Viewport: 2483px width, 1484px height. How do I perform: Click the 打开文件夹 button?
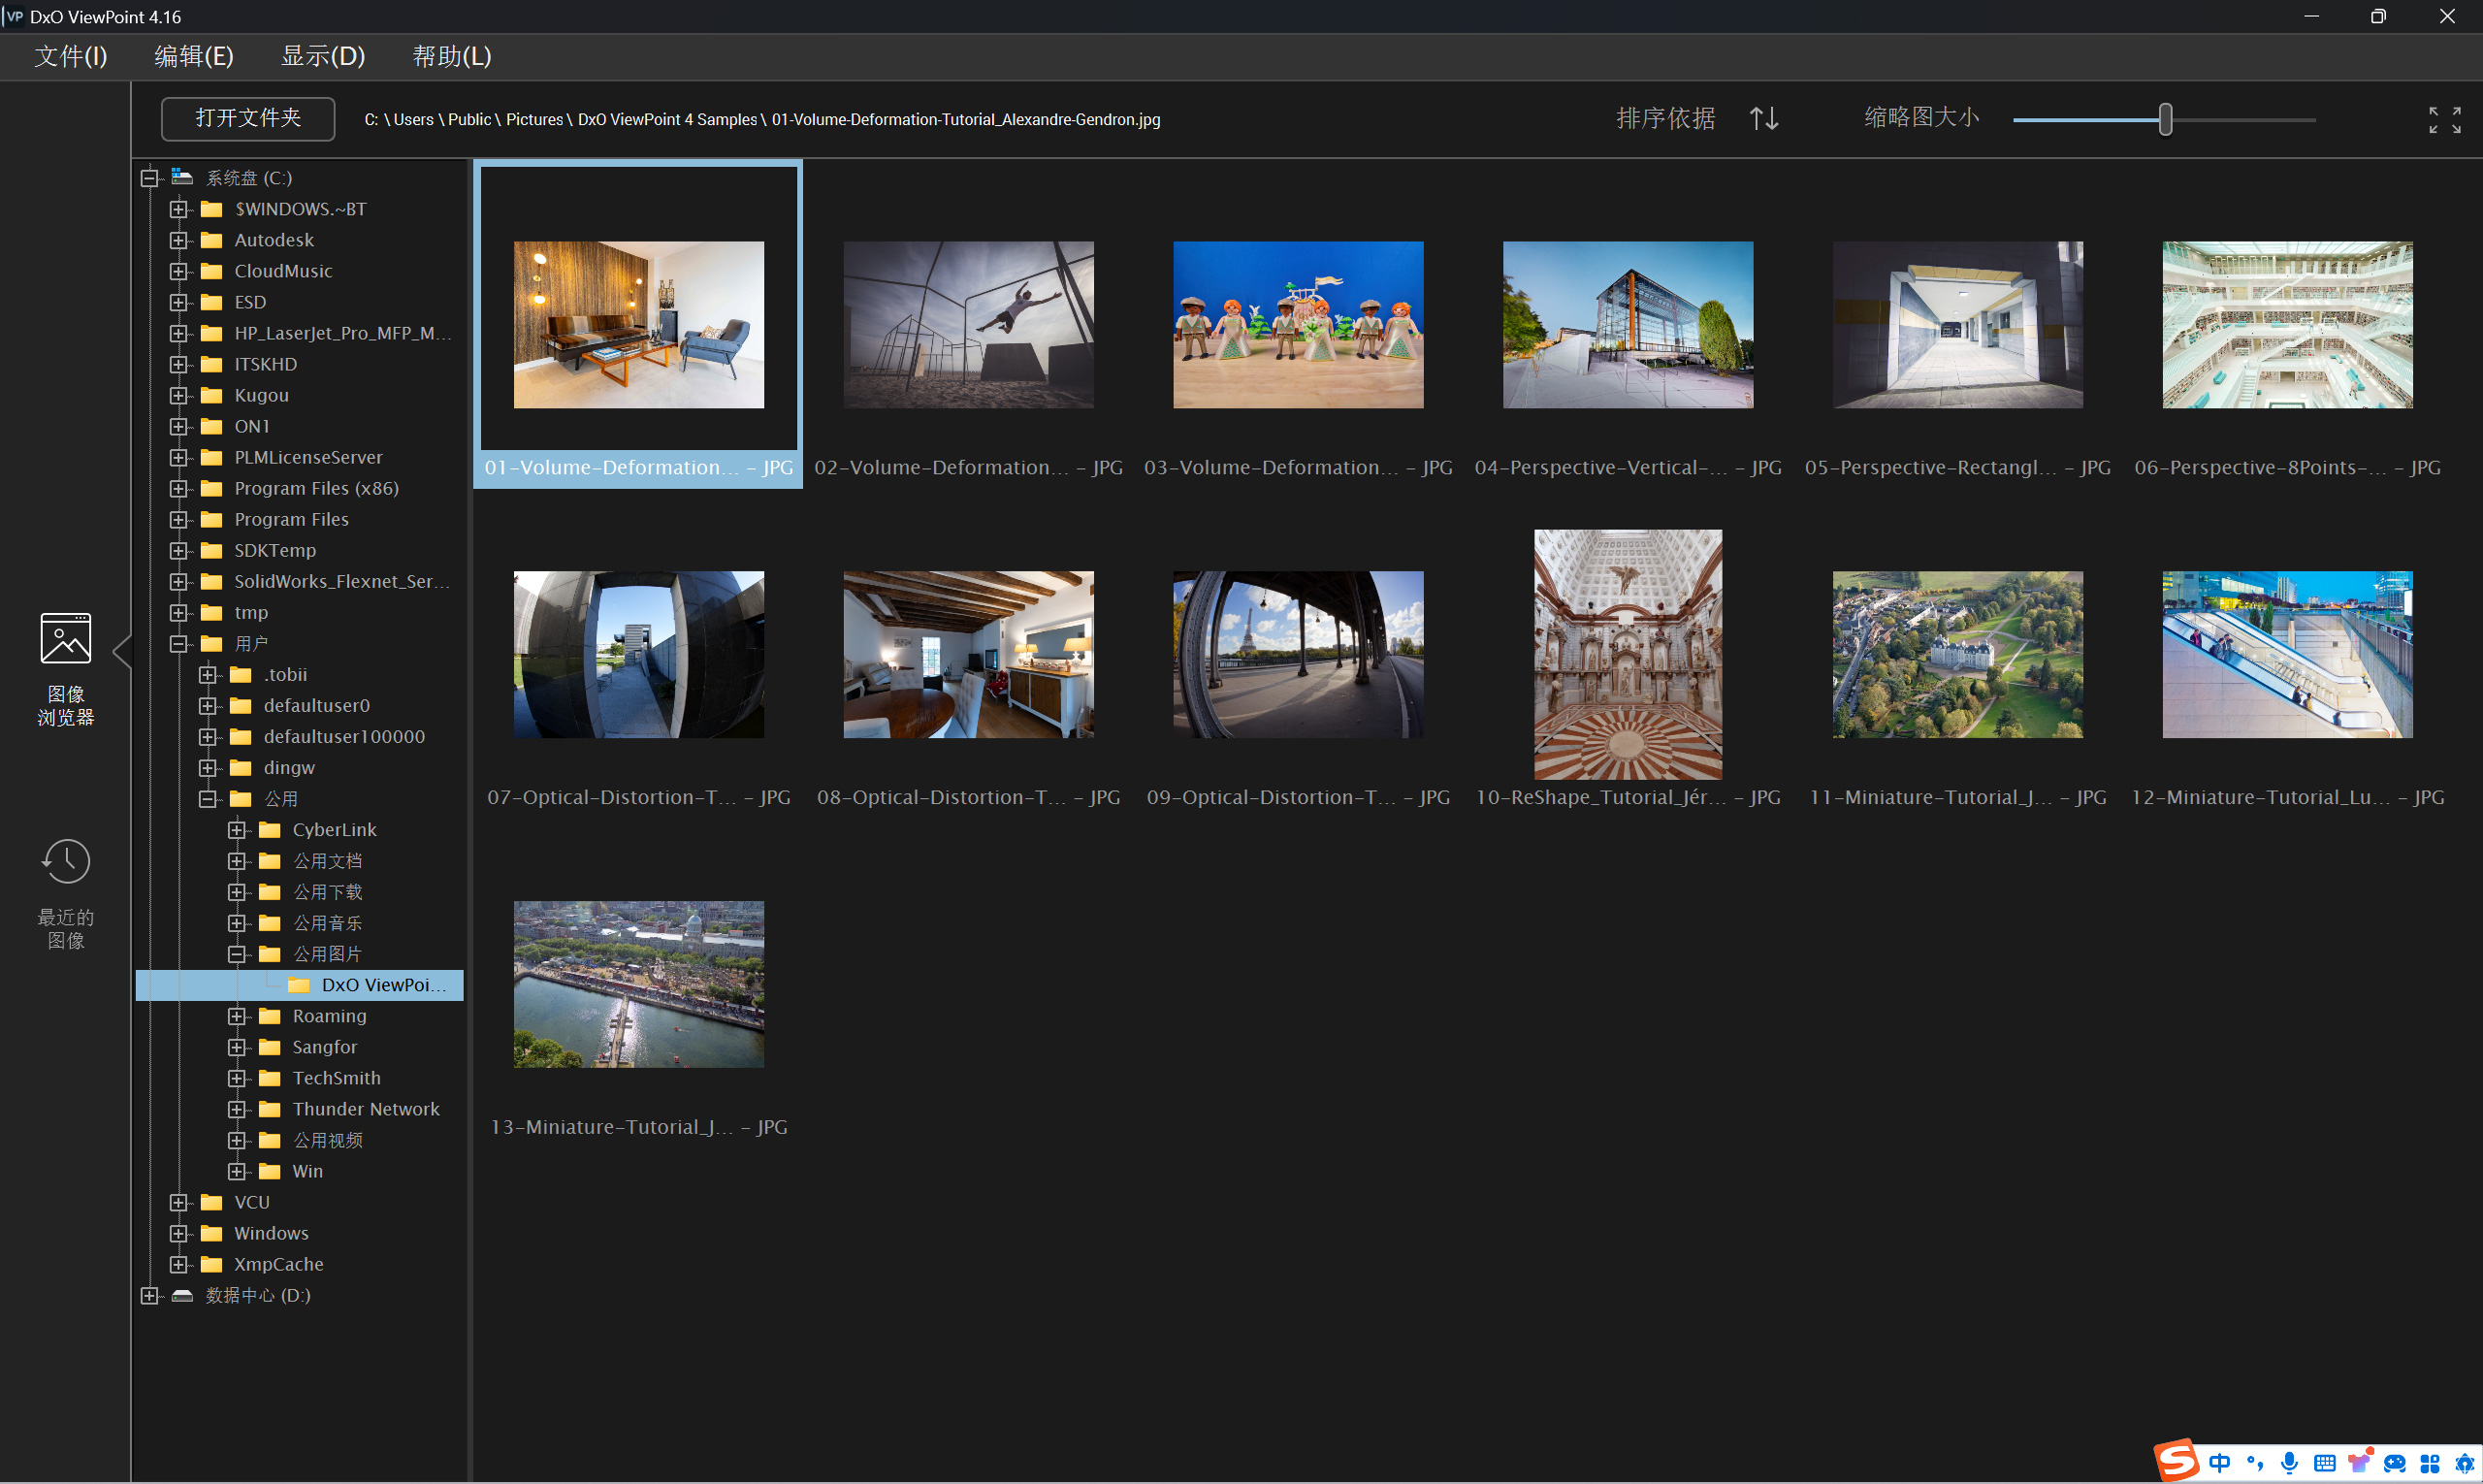248,119
